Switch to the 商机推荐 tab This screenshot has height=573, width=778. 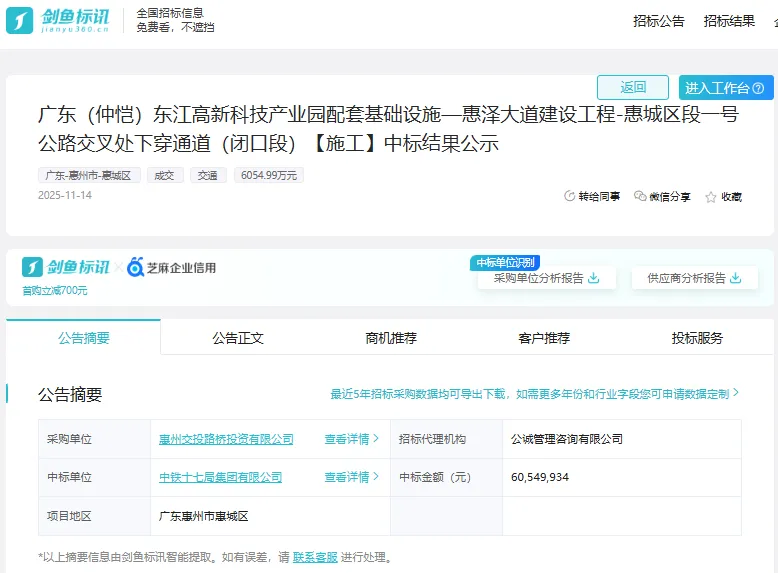click(391, 338)
